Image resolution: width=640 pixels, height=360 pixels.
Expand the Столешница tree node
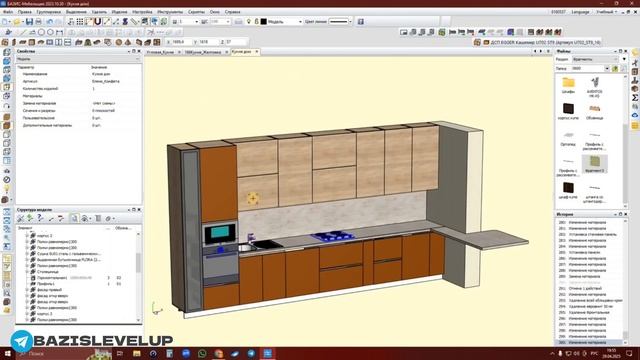tap(27, 271)
